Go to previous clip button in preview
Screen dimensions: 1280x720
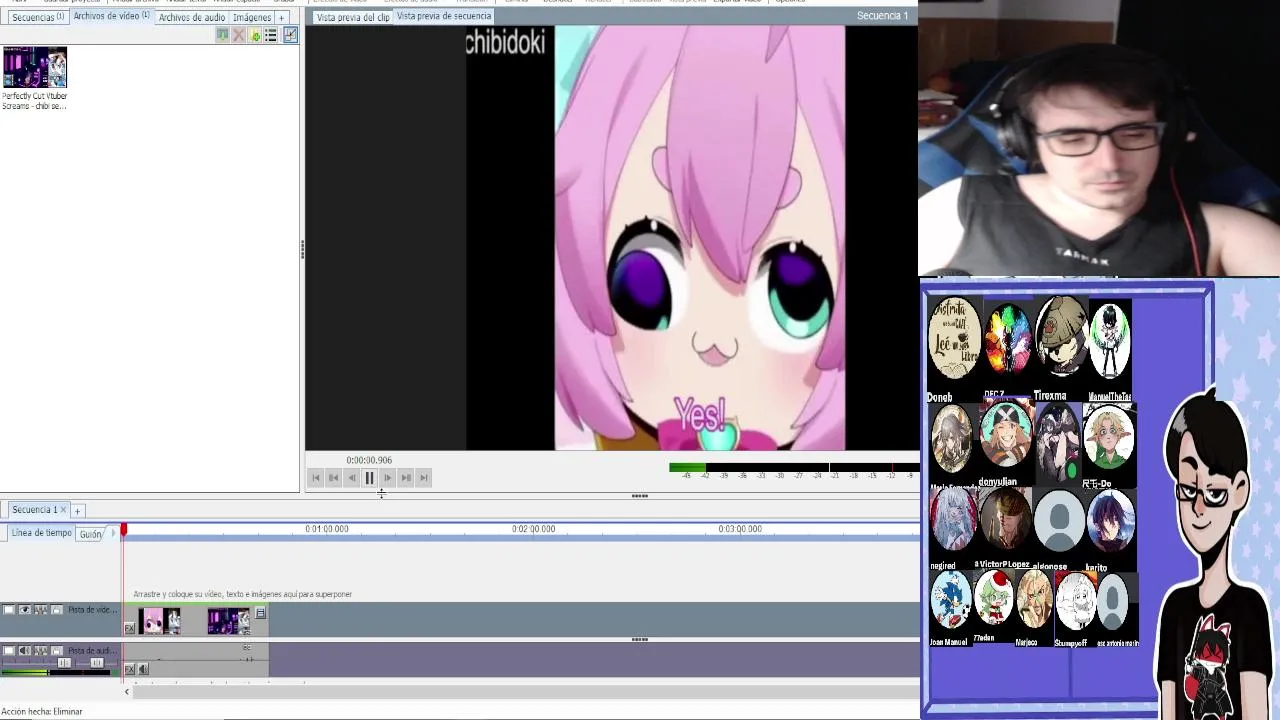click(334, 478)
